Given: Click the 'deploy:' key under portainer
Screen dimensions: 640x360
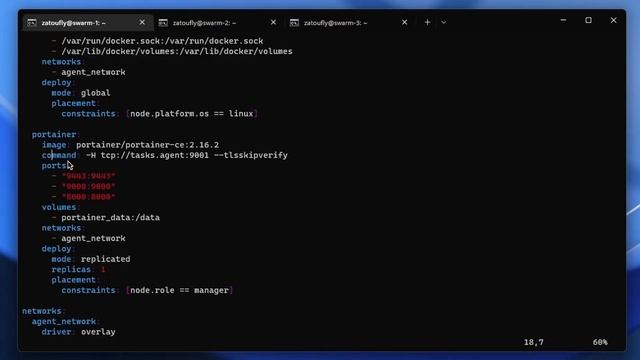Looking at the screenshot, I should pos(58,249).
